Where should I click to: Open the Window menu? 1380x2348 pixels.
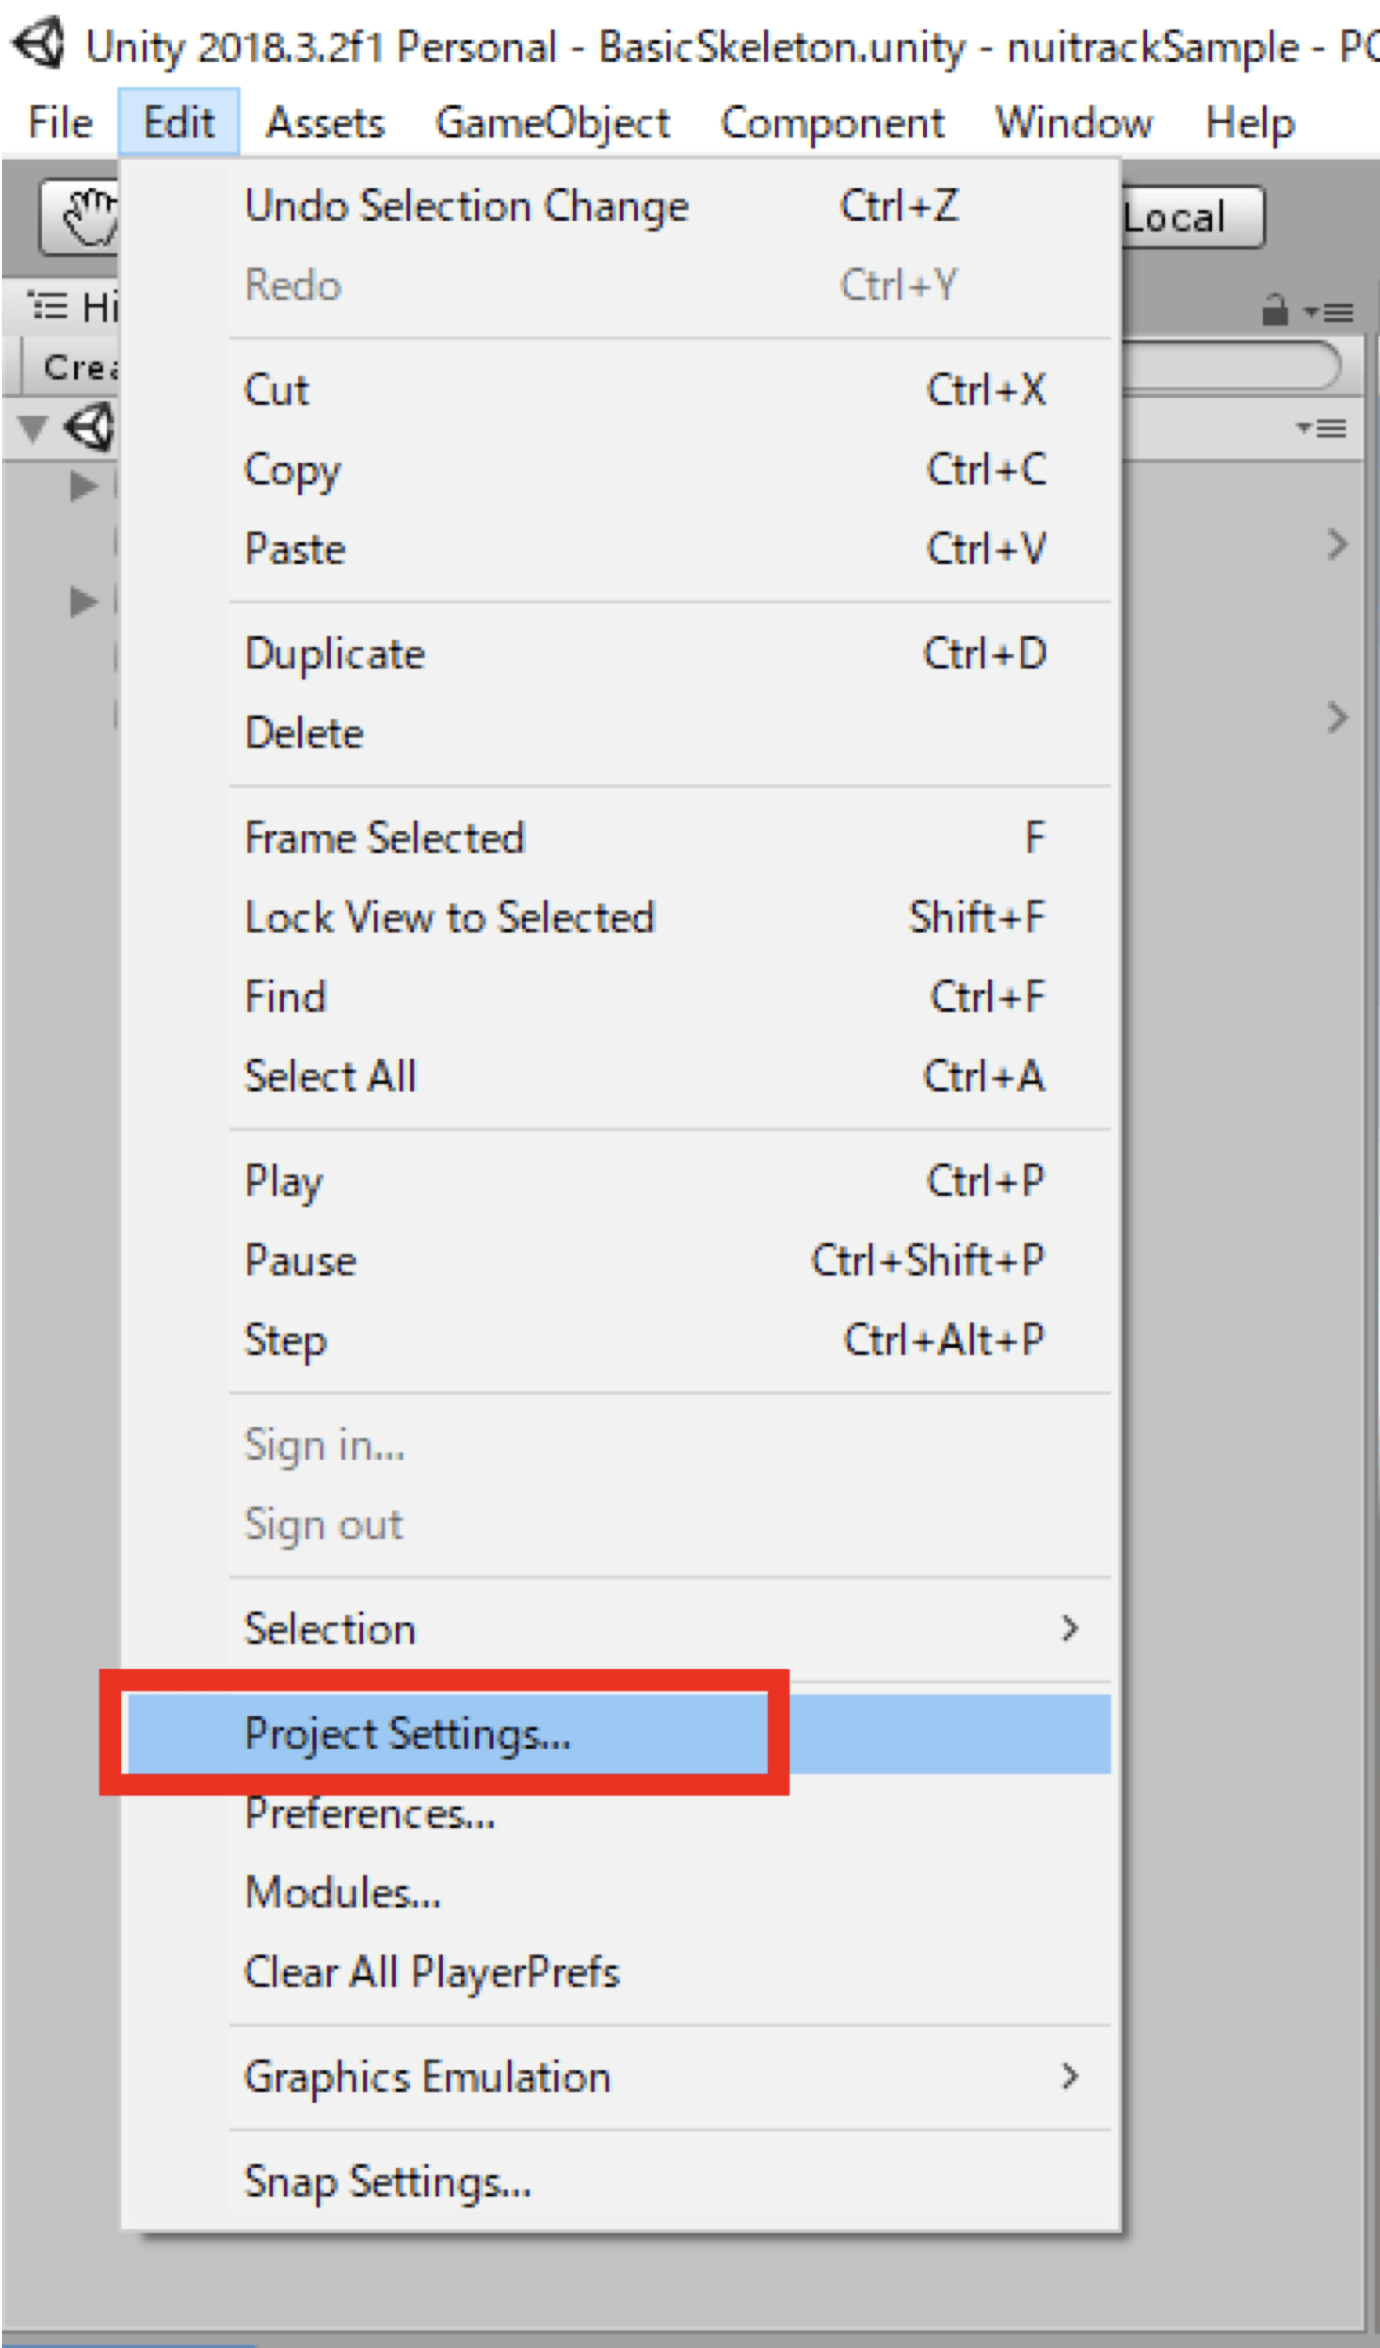pyautogui.click(x=1074, y=122)
